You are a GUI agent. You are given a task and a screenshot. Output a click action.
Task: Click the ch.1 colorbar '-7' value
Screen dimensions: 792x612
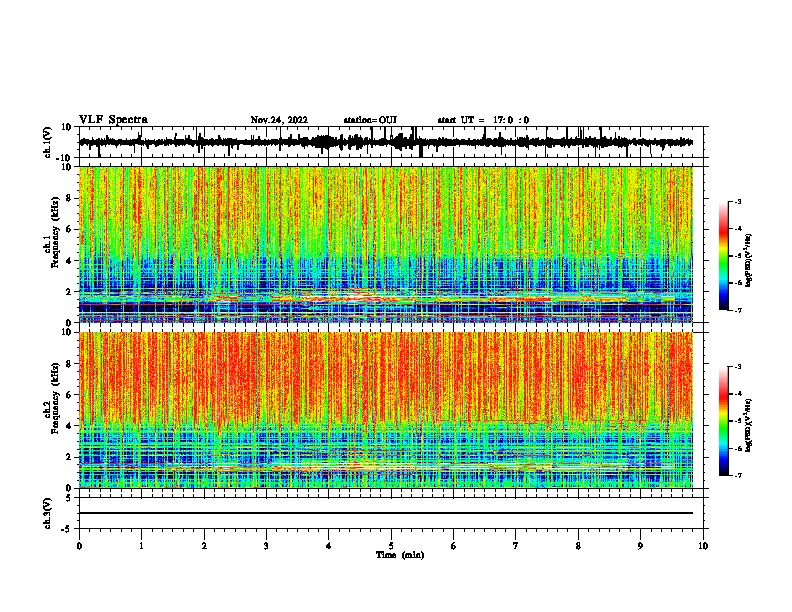(x=737, y=310)
